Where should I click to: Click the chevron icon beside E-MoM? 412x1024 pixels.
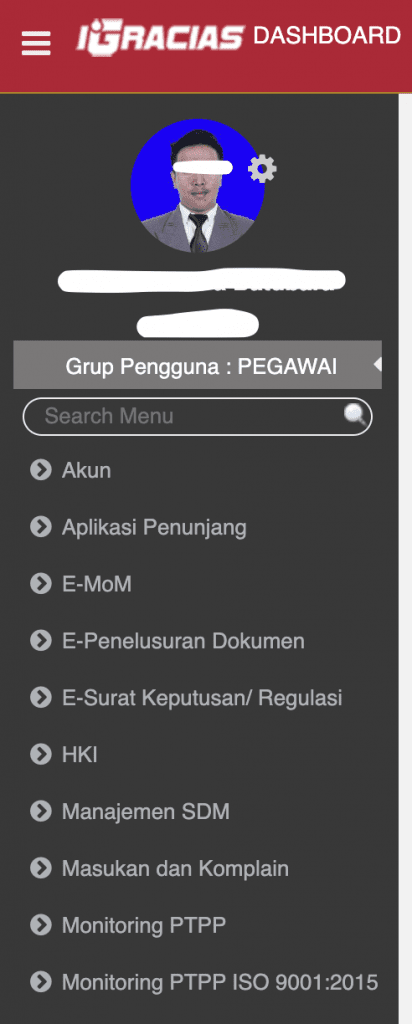(40, 584)
